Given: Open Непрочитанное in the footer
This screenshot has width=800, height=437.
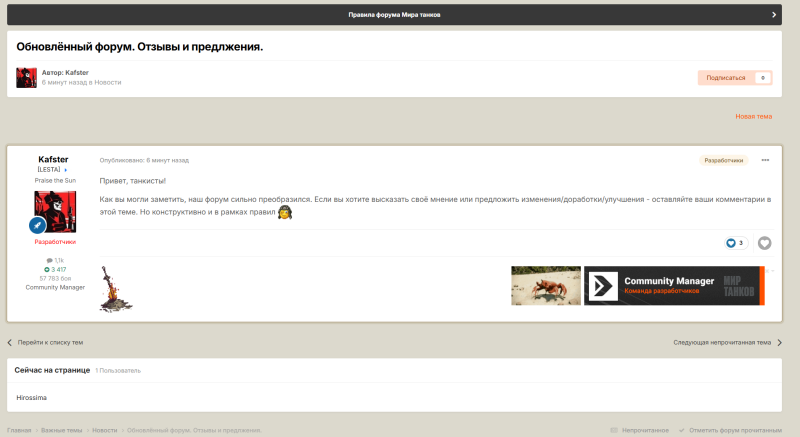Looking at the screenshot, I should 640,430.
